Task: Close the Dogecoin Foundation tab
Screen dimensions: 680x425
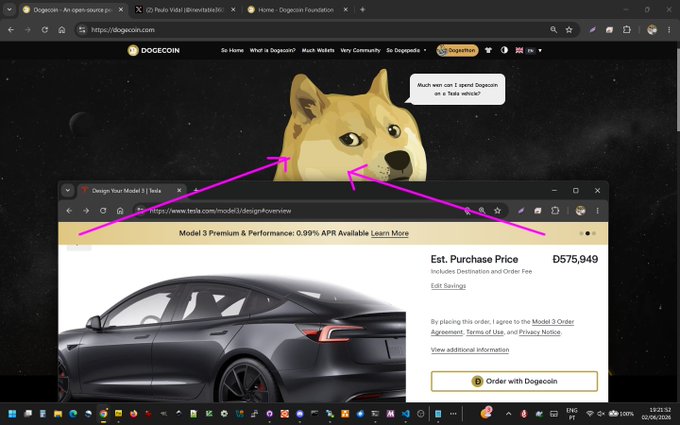Action: pyautogui.click(x=346, y=10)
